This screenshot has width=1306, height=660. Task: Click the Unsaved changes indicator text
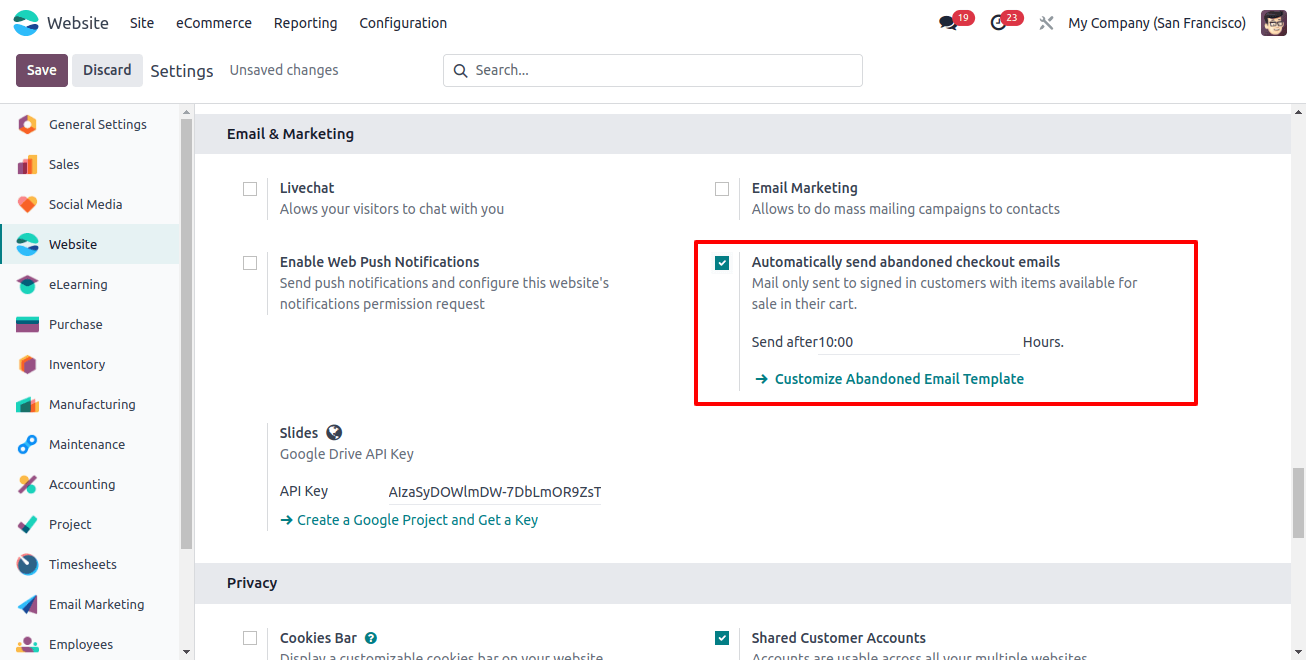point(284,70)
